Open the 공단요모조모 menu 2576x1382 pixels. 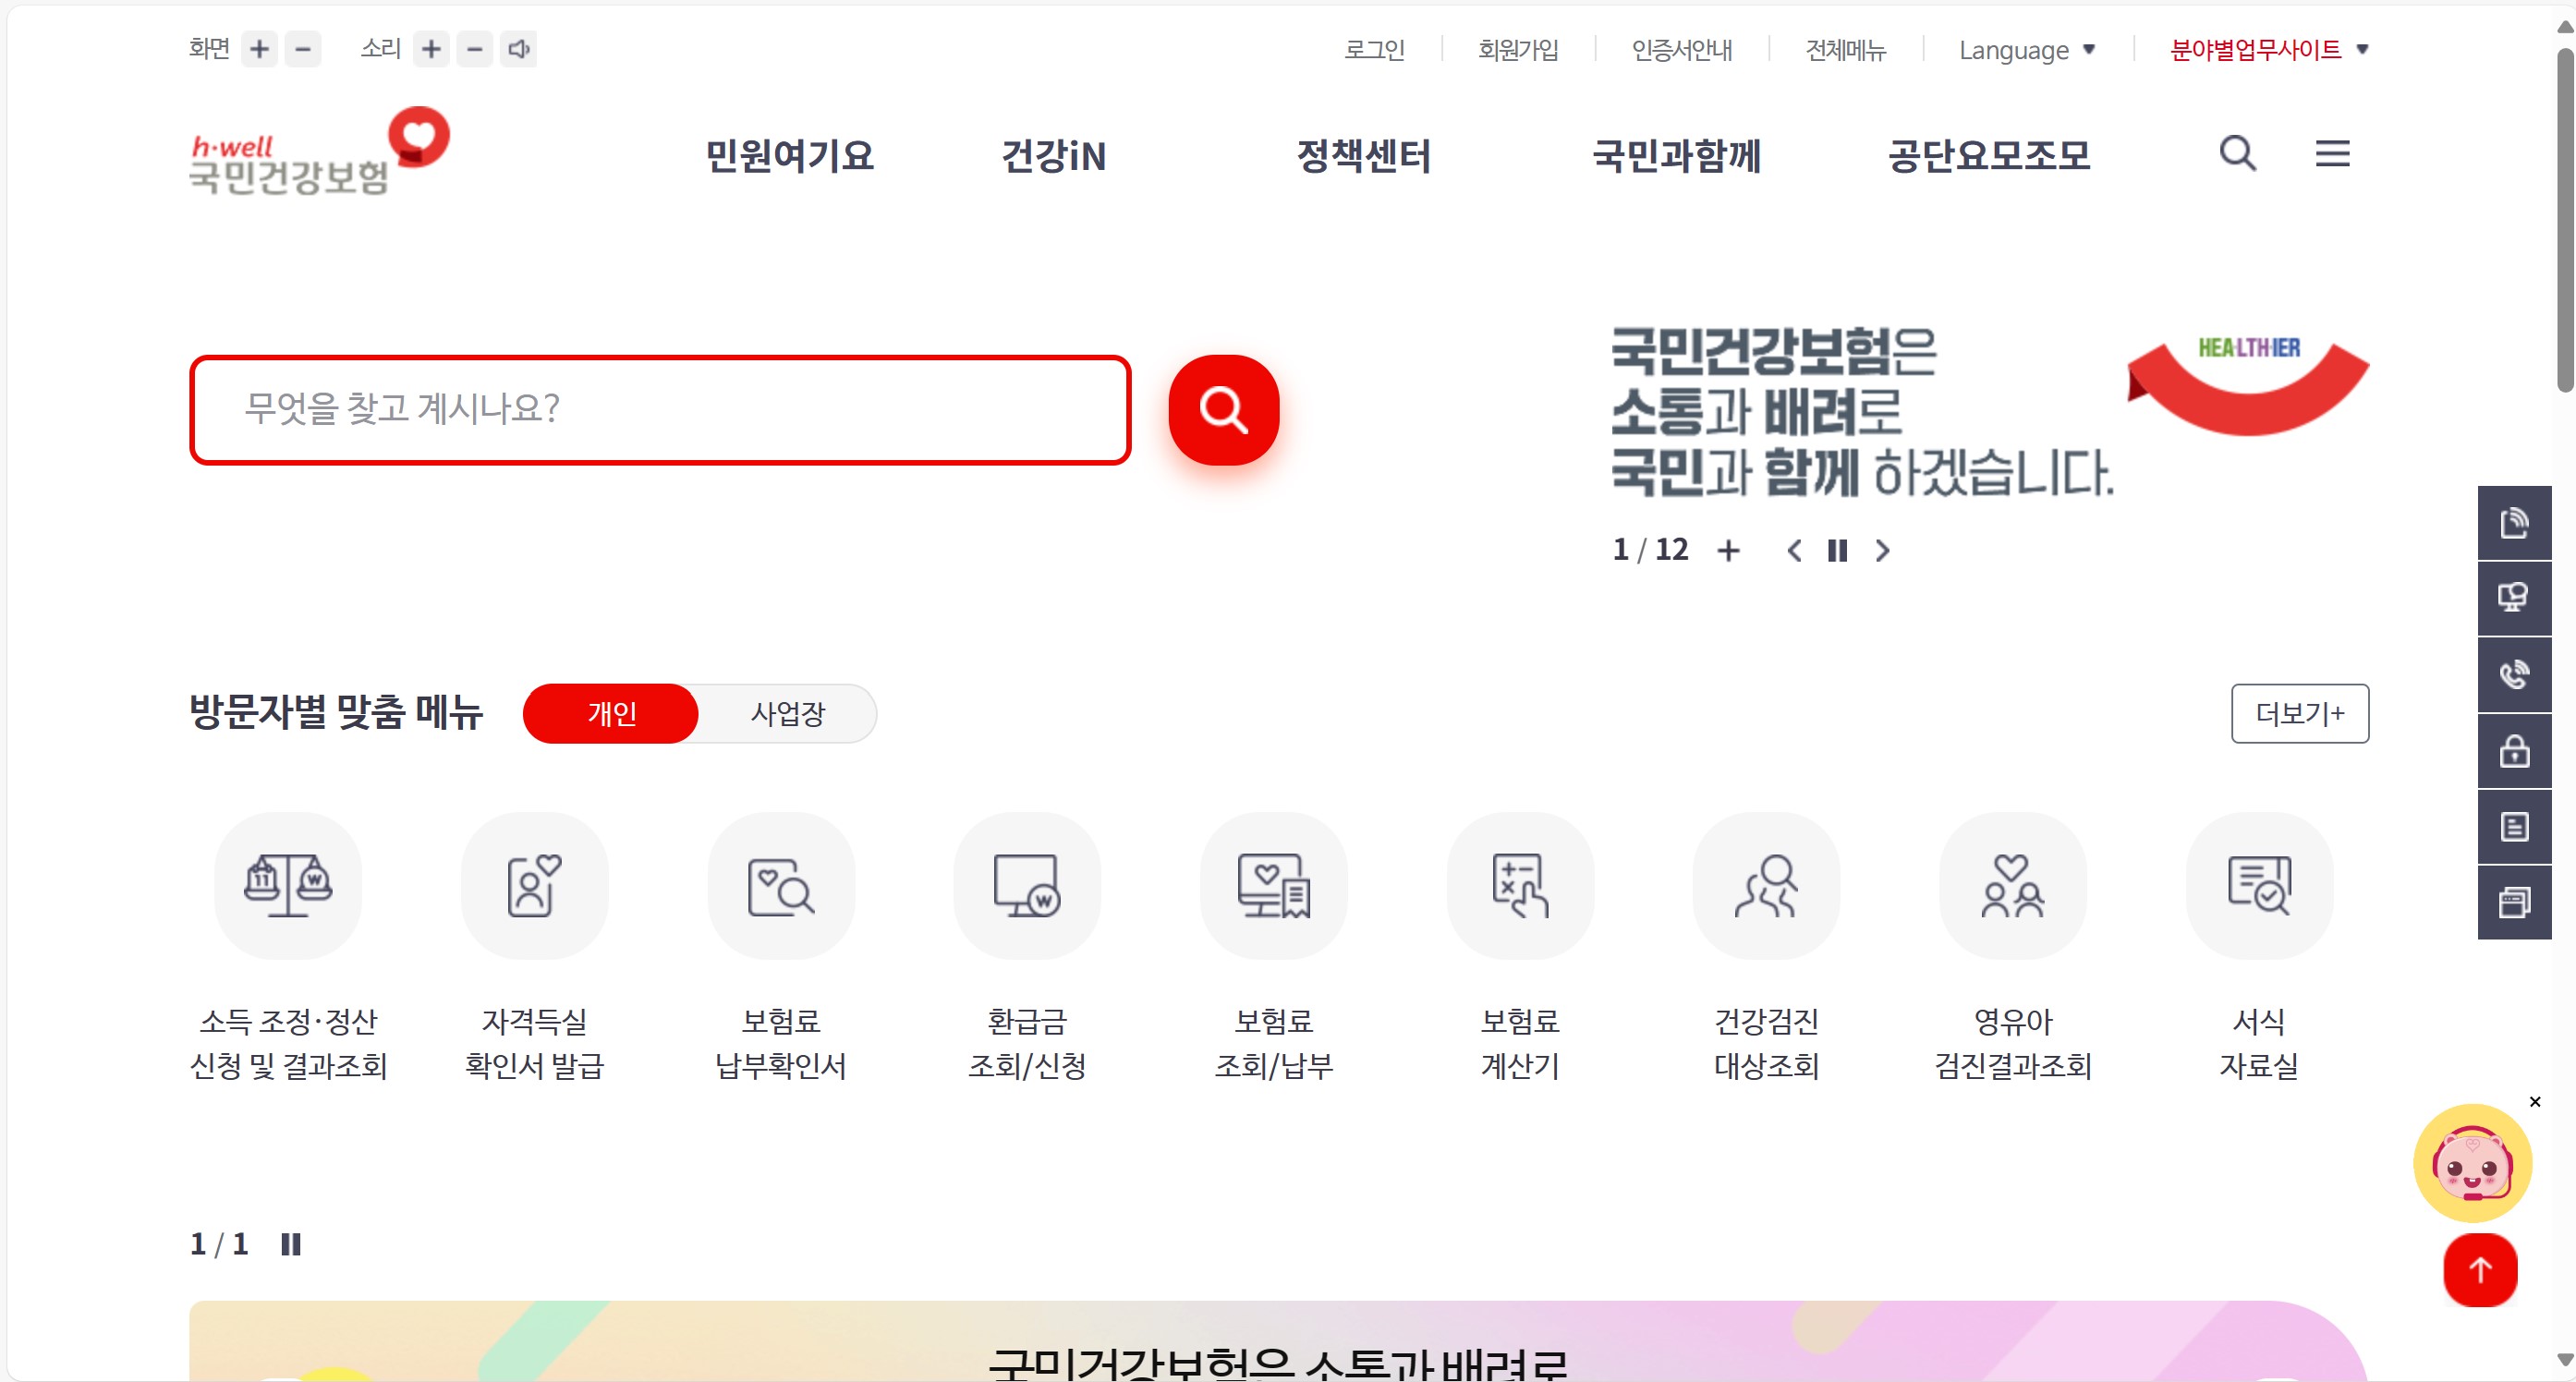1989,155
